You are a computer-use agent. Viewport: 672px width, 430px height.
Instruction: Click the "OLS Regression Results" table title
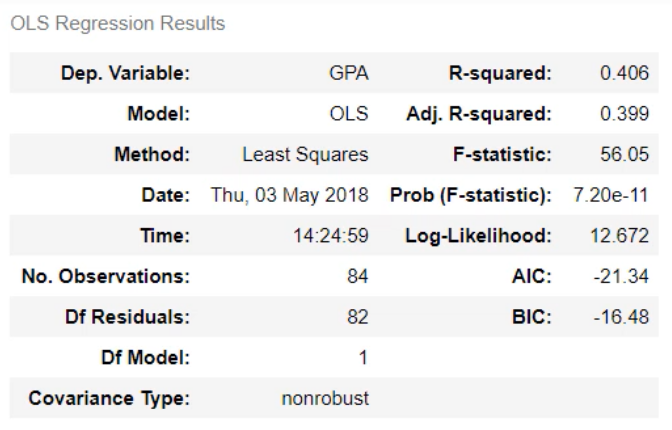click(x=118, y=24)
